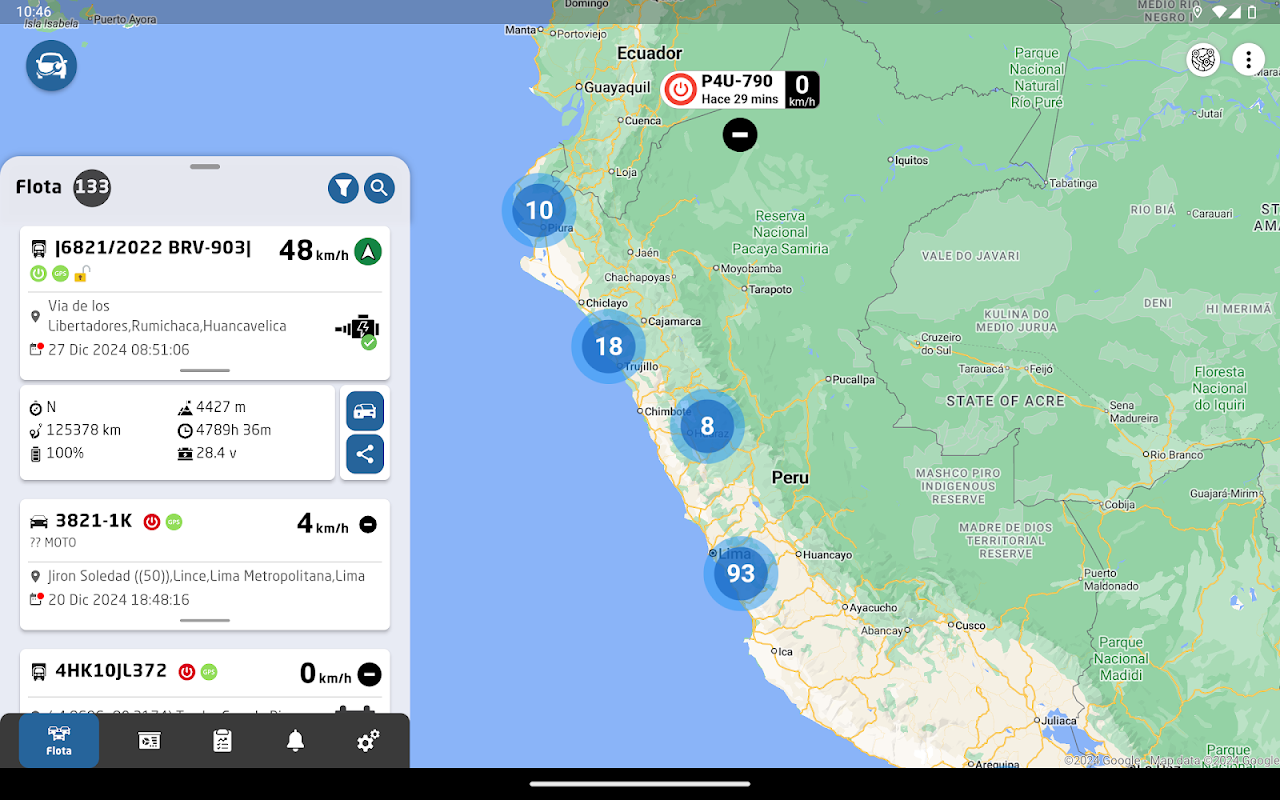
Task: Click the bus icon of the BRV-903 card
Action: [x=39, y=249]
